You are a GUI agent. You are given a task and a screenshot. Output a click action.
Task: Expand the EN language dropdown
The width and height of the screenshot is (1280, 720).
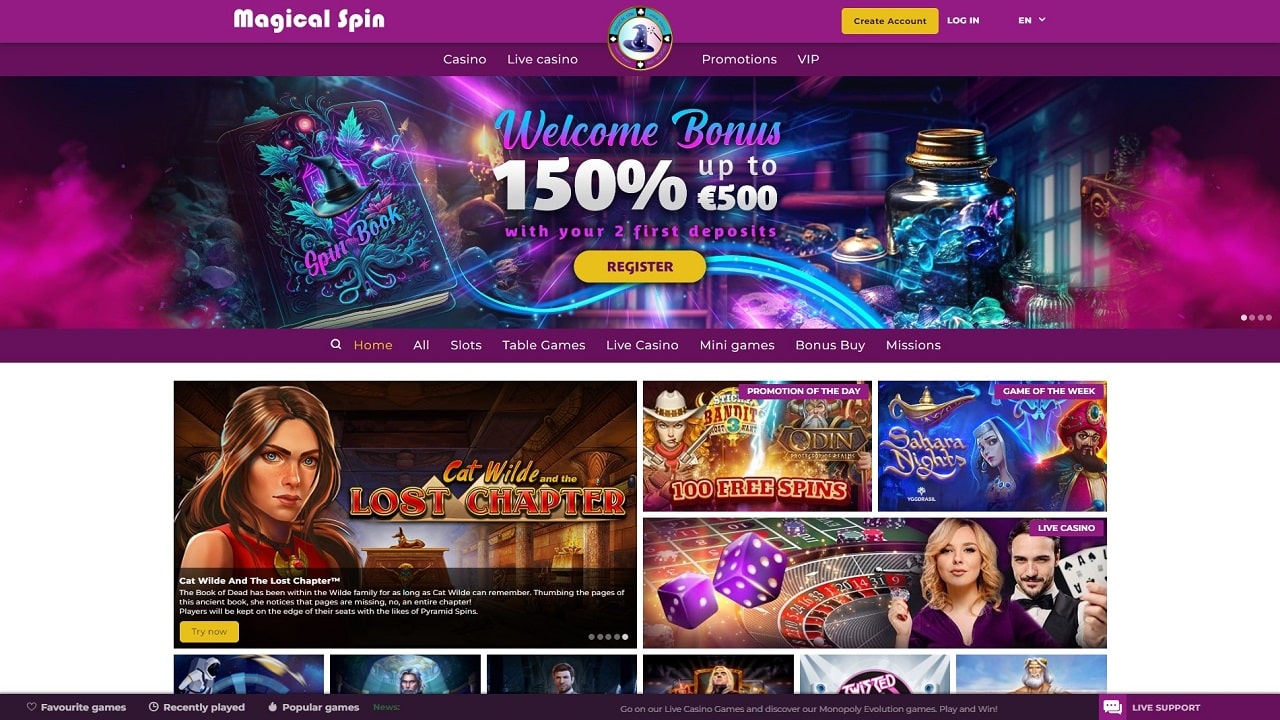[x=1032, y=20]
